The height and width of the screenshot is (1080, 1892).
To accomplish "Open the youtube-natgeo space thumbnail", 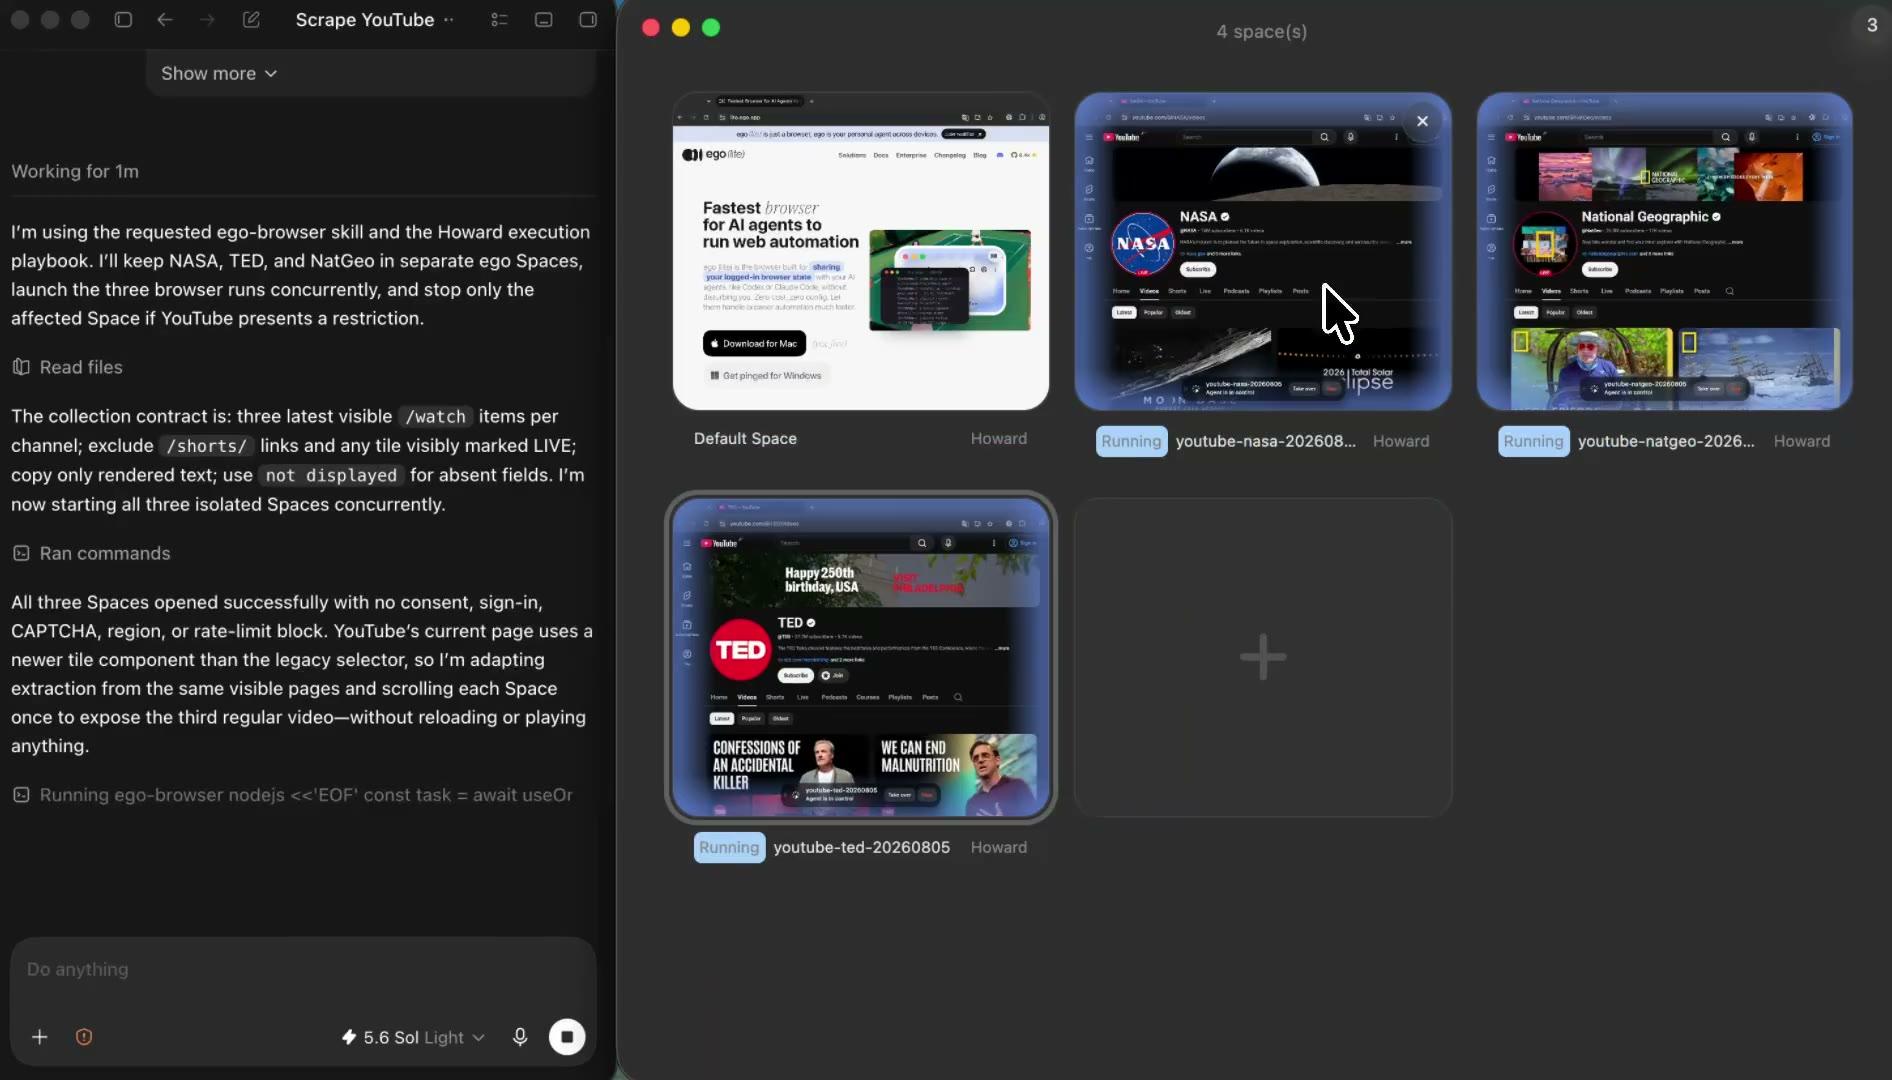I will click(x=1665, y=251).
